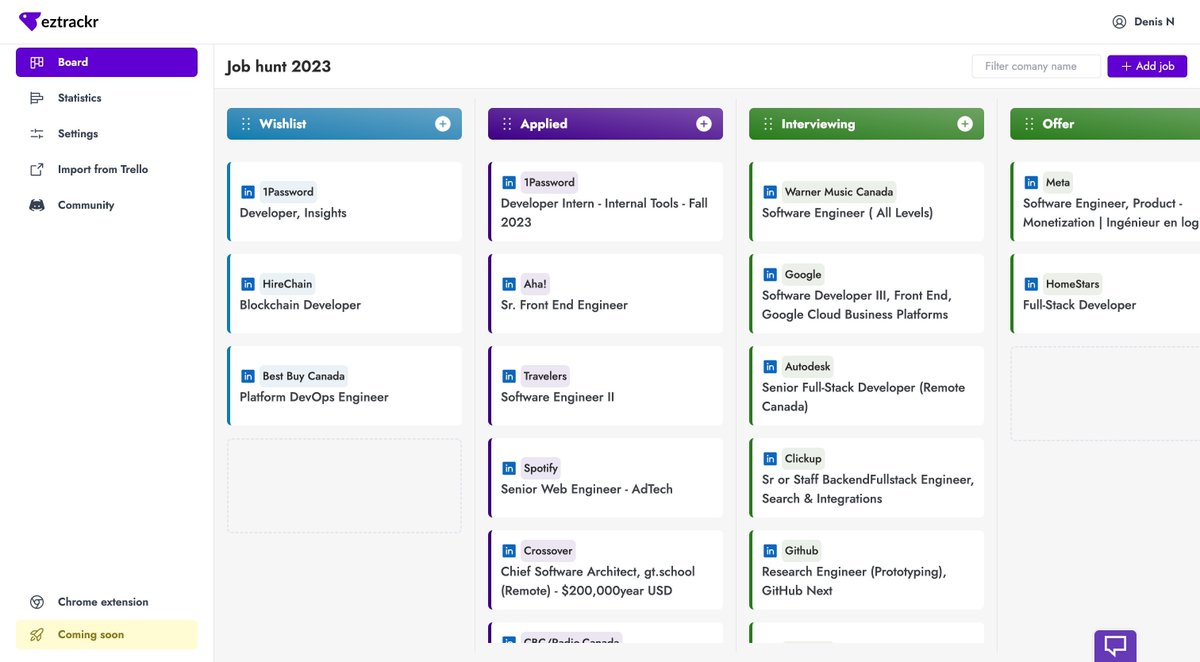Viewport: 1200px width, 662px height.
Task: Open the Software Engineer, Product - Monetization card
Action: coord(1105,202)
